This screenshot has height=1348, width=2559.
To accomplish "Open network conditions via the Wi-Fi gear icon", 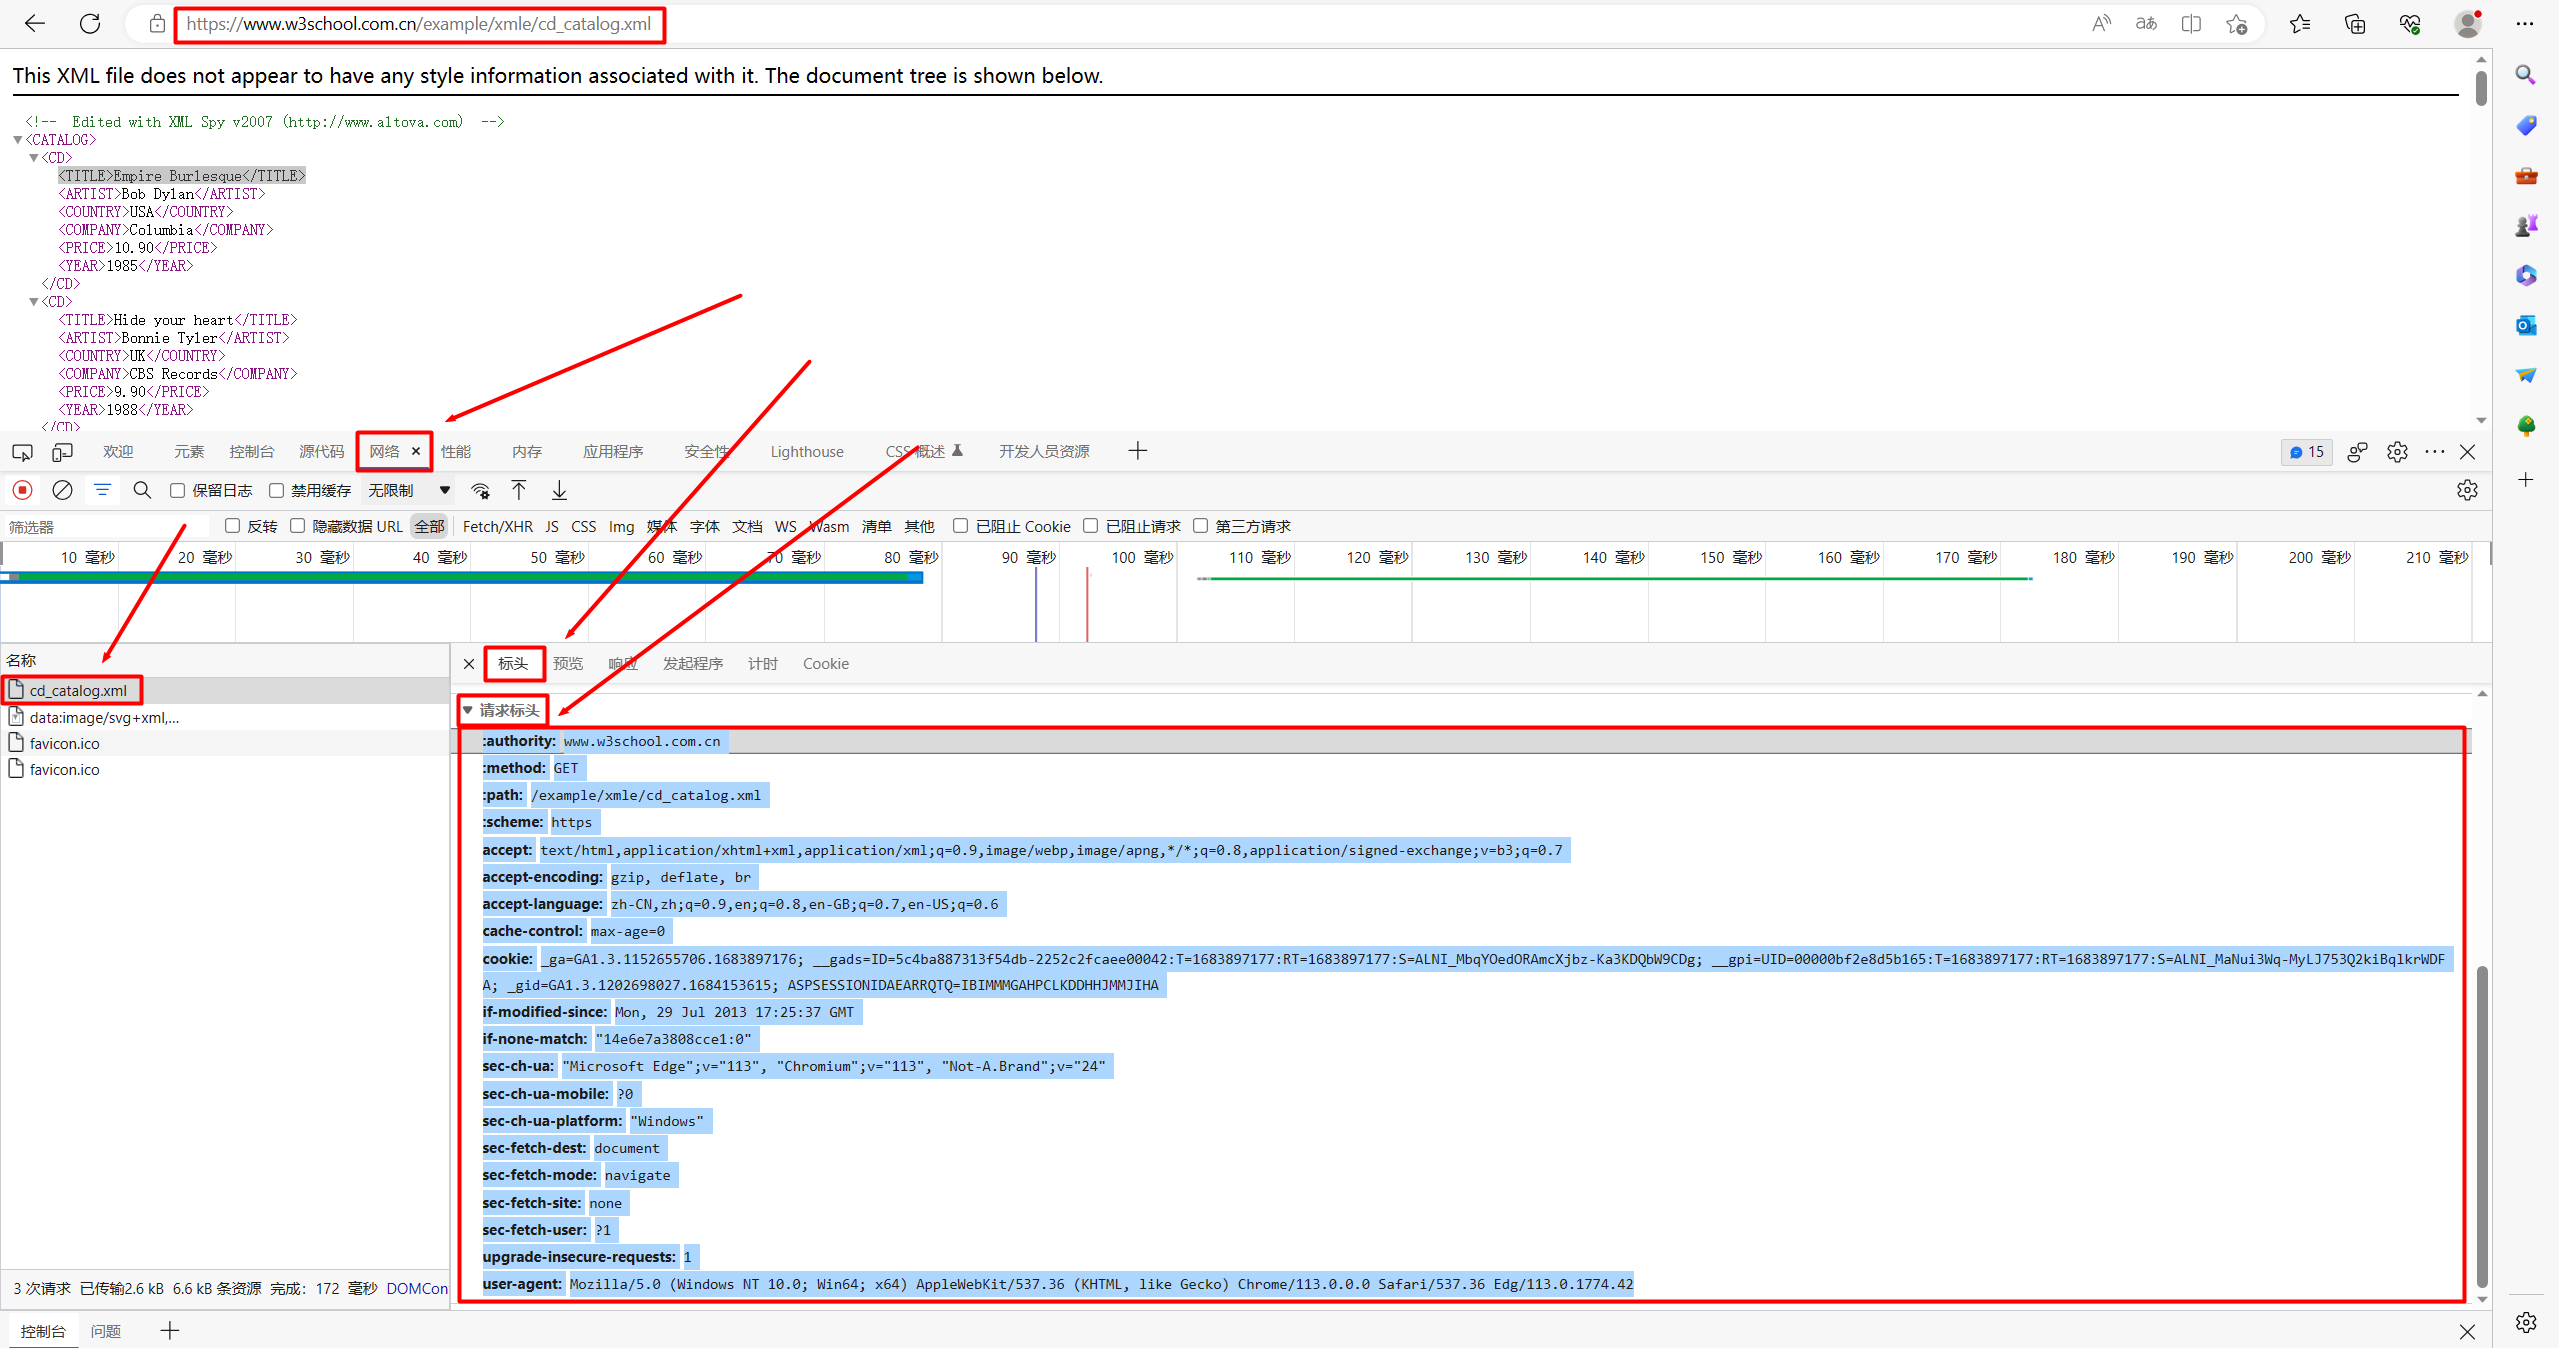I will (480, 490).
